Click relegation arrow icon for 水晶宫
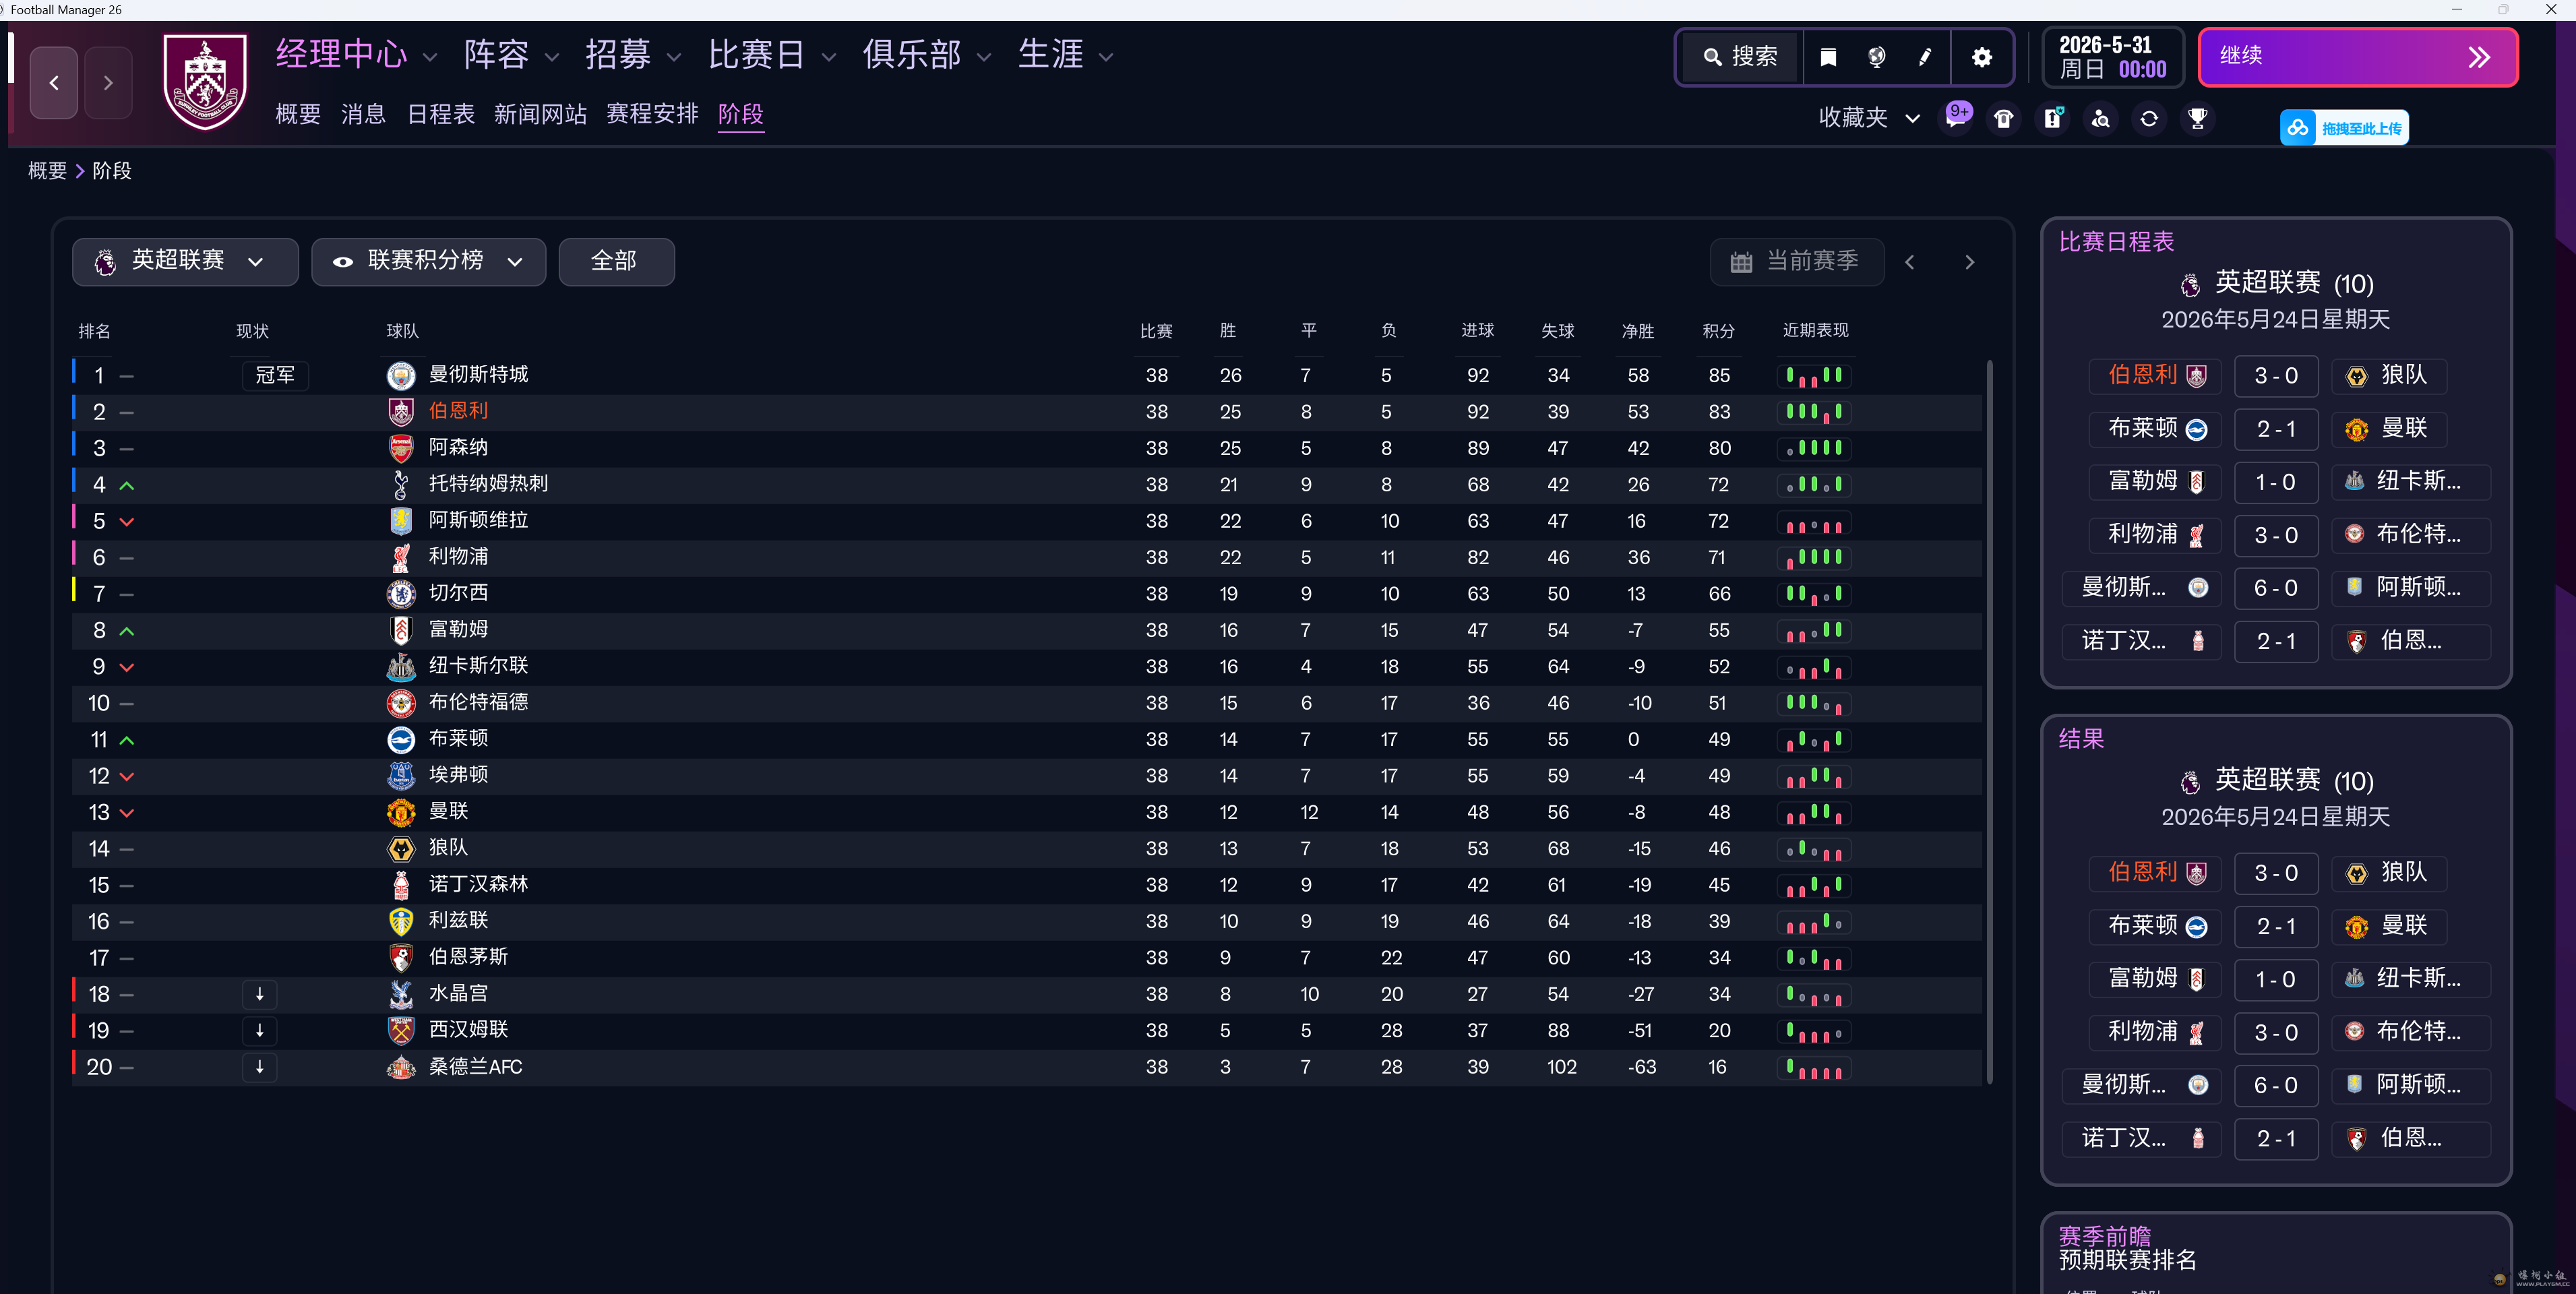The width and height of the screenshot is (2576, 1294). pyautogui.click(x=260, y=994)
